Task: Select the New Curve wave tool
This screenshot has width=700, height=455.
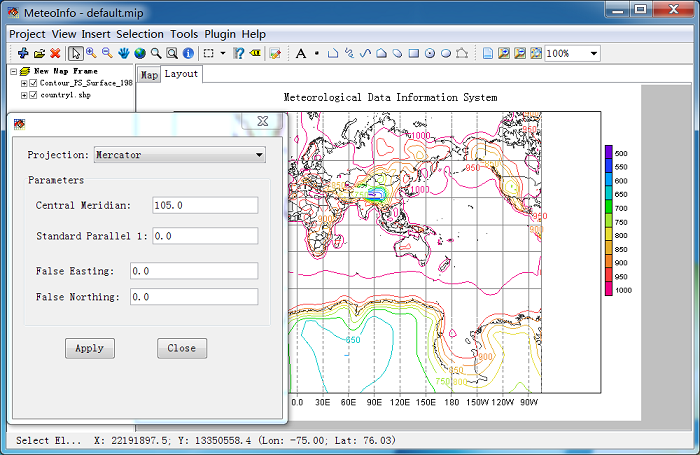Action: click(x=365, y=54)
